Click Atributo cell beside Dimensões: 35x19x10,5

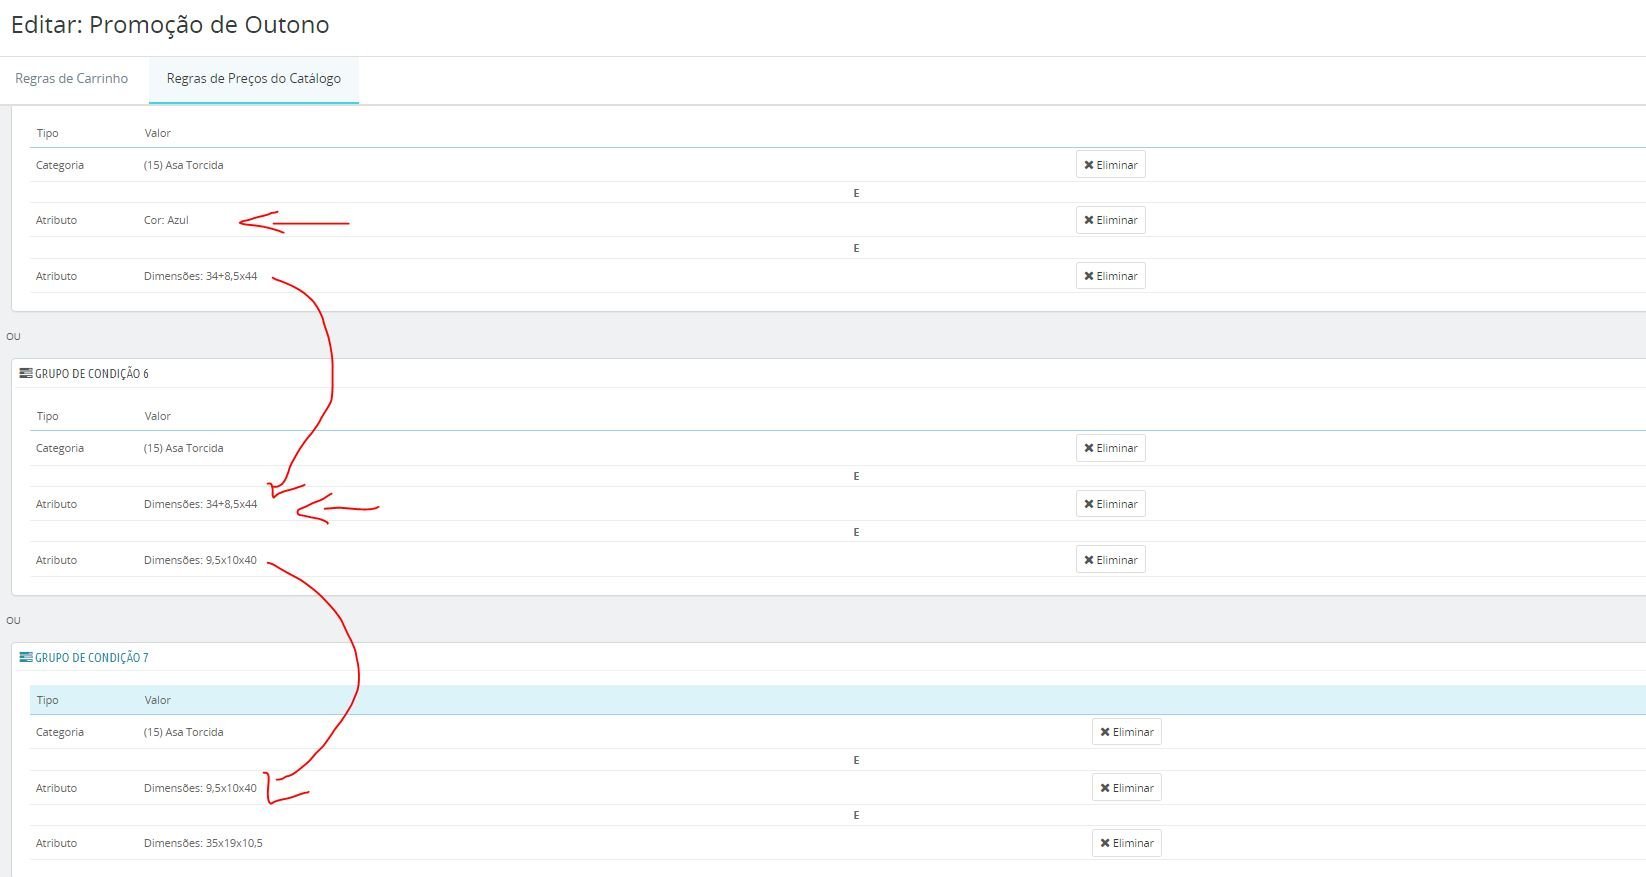56,843
